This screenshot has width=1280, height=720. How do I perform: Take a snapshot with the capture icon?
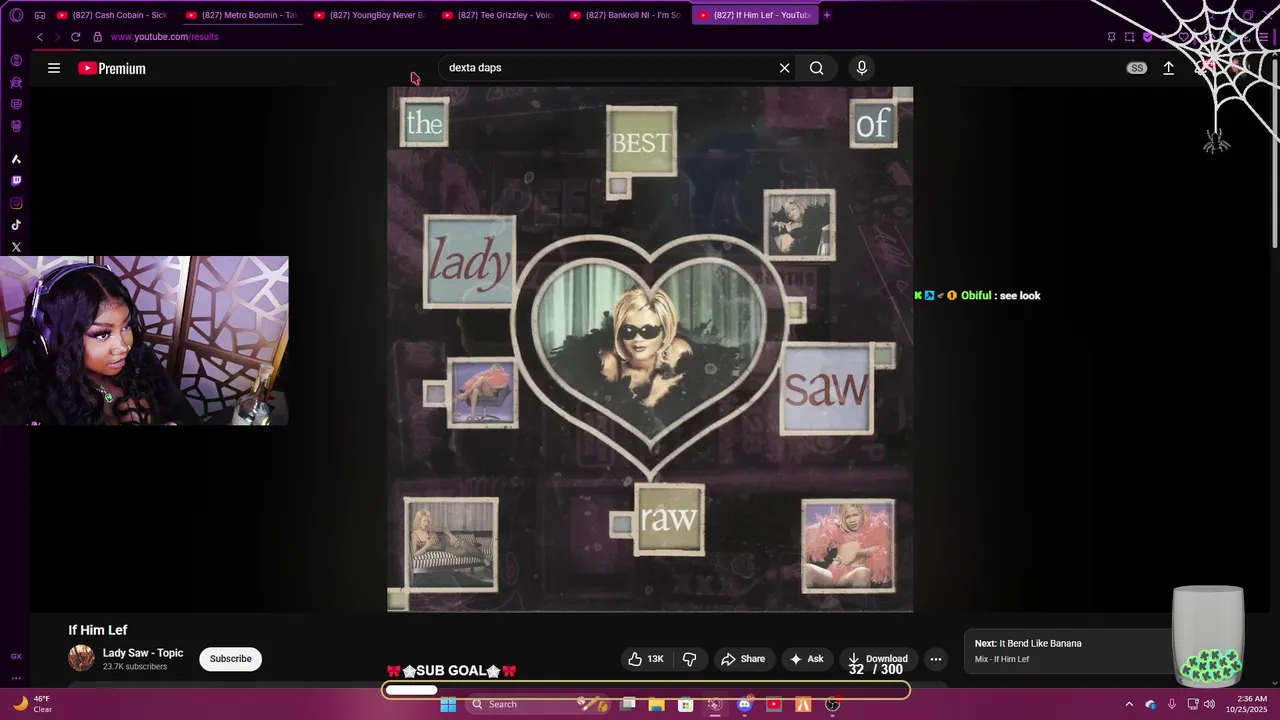coord(1129,37)
